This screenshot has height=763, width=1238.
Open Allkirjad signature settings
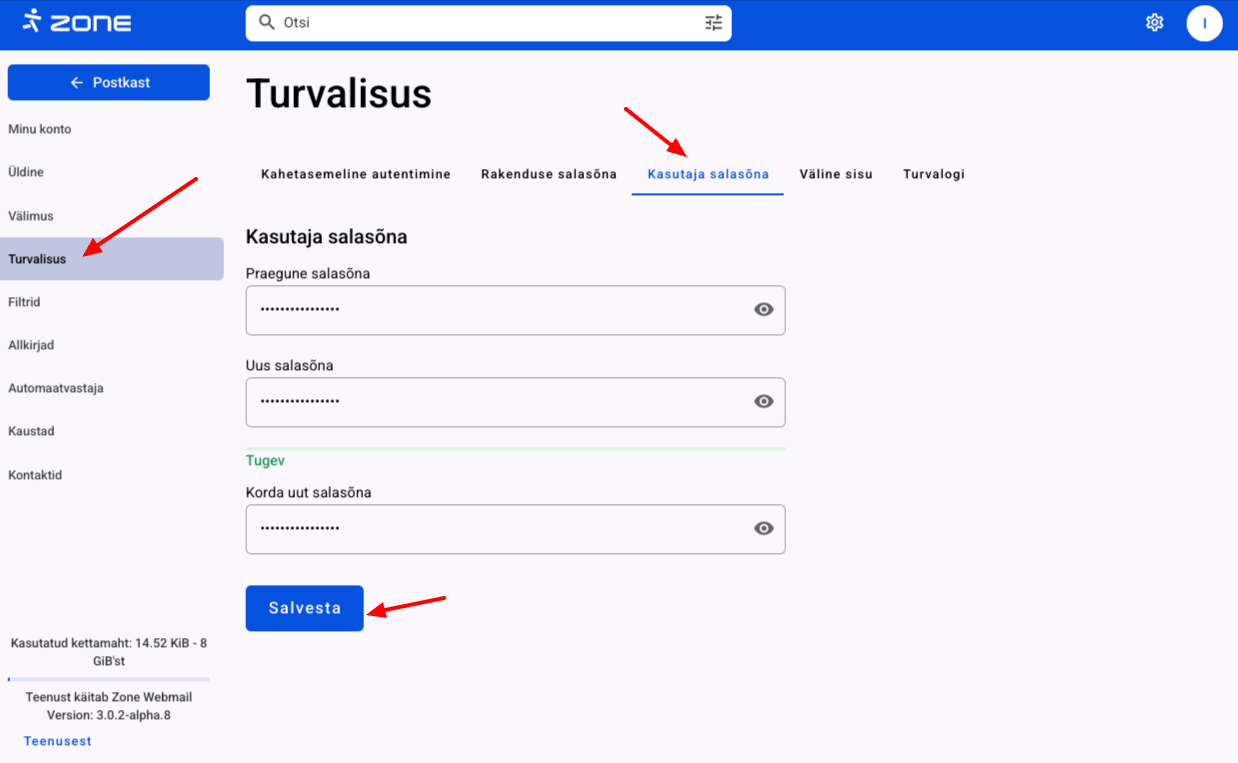click(31, 345)
